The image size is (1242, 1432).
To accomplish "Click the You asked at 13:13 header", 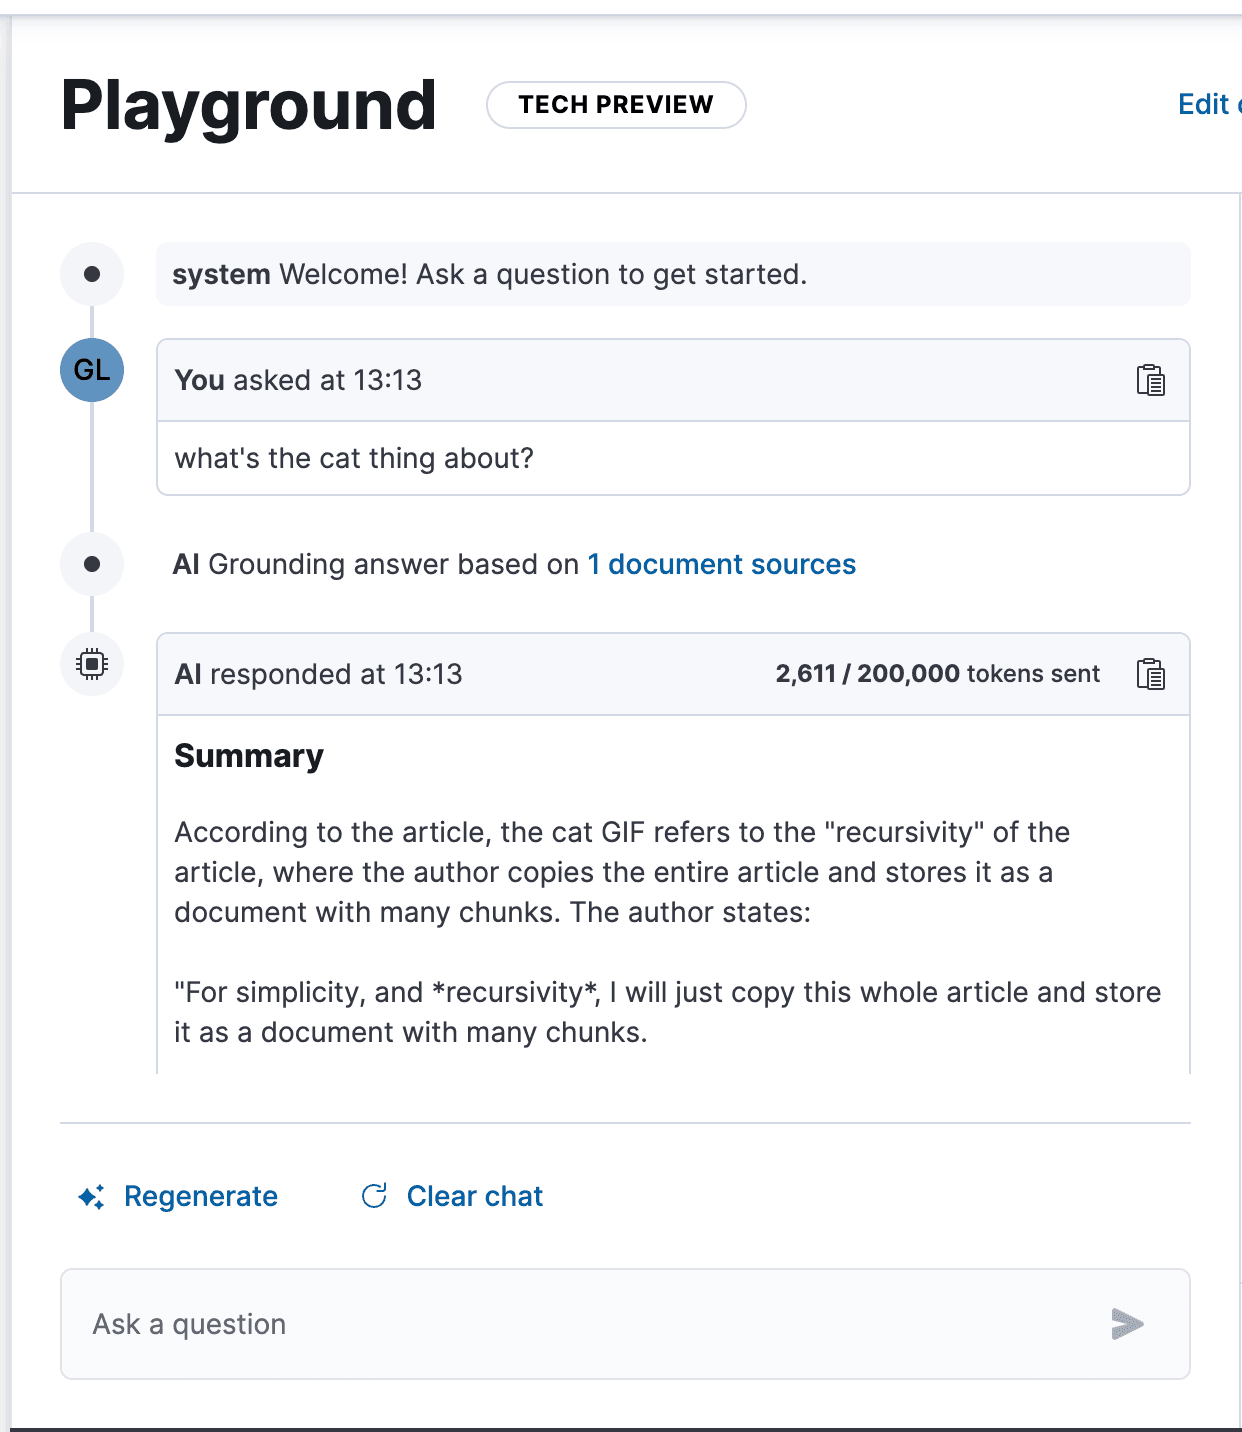I will (299, 380).
